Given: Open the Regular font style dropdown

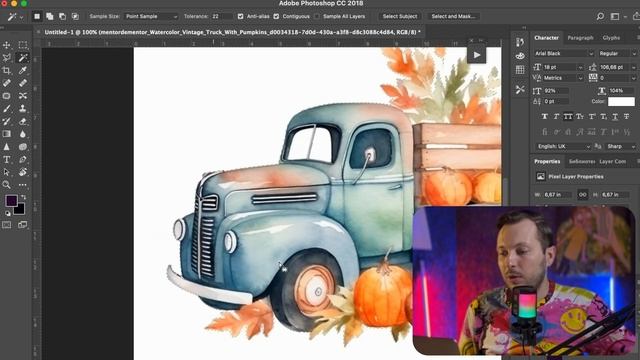Looking at the screenshot, I should [x=618, y=53].
